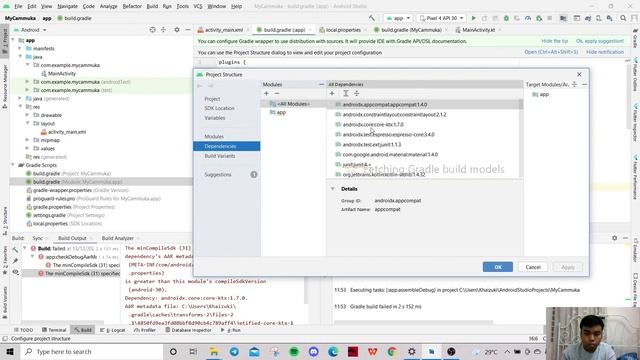Click the Hide notification link
The height and width of the screenshot is (360, 640).
pos(605,52)
